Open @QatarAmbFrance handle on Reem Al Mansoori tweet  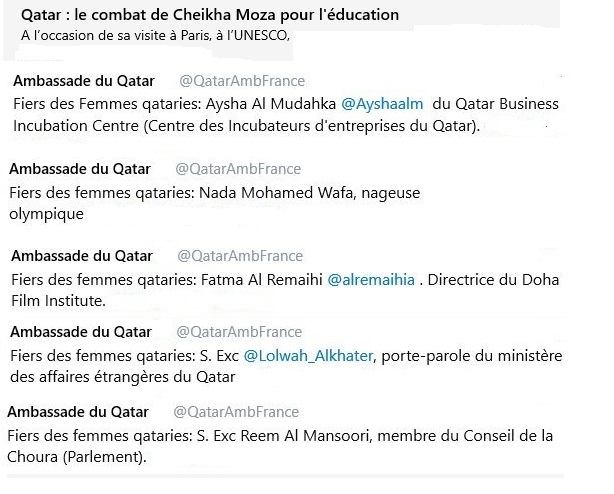(236, 412)
